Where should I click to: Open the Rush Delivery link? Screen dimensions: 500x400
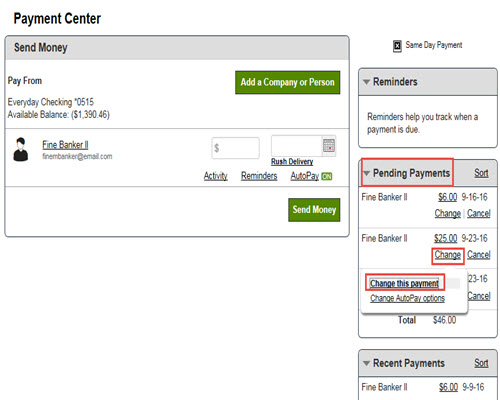pos(292,162)
